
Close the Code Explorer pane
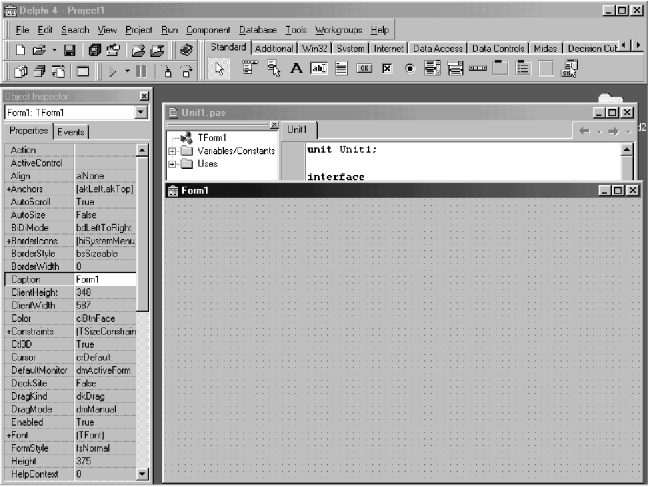(274, 124)
